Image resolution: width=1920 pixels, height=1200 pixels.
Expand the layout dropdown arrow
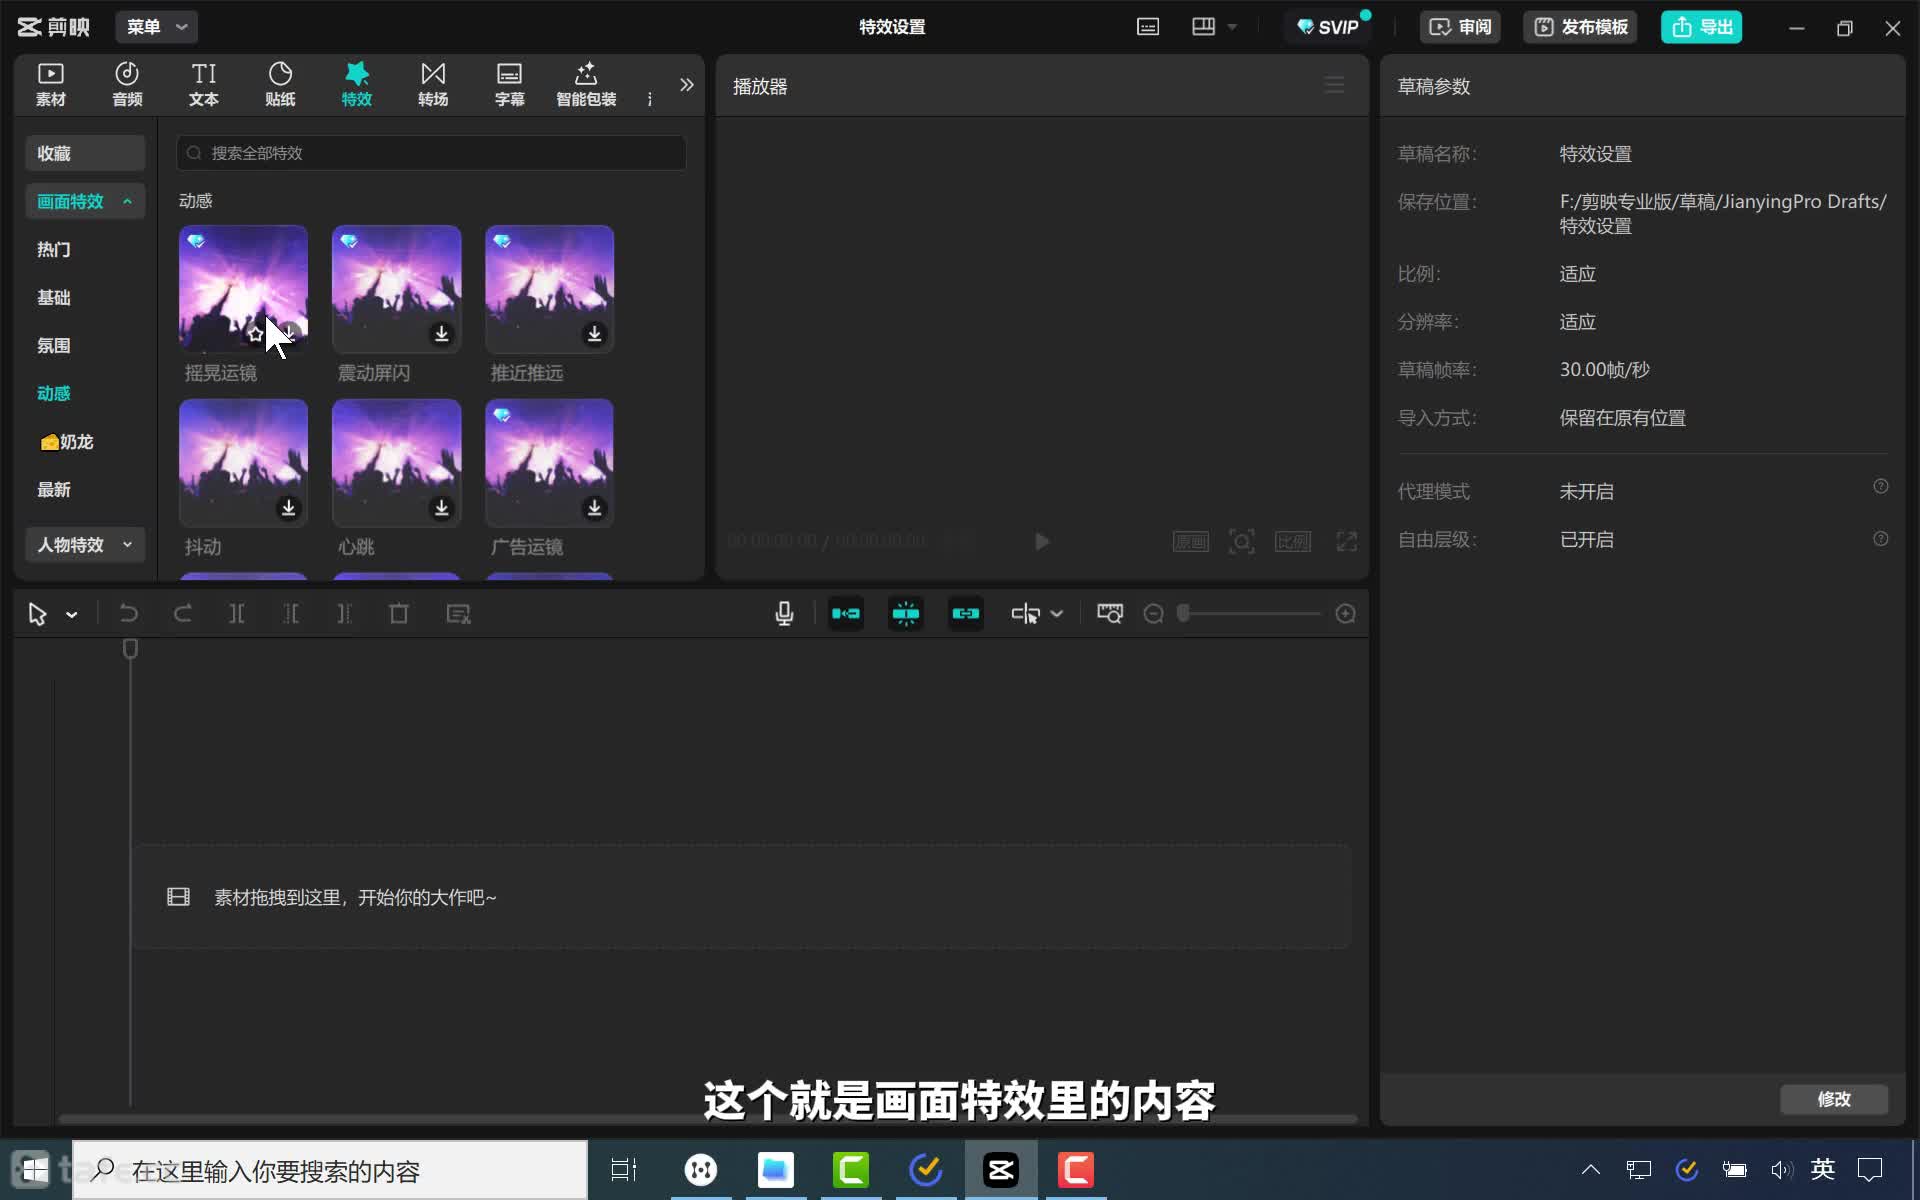point(1232,27)
